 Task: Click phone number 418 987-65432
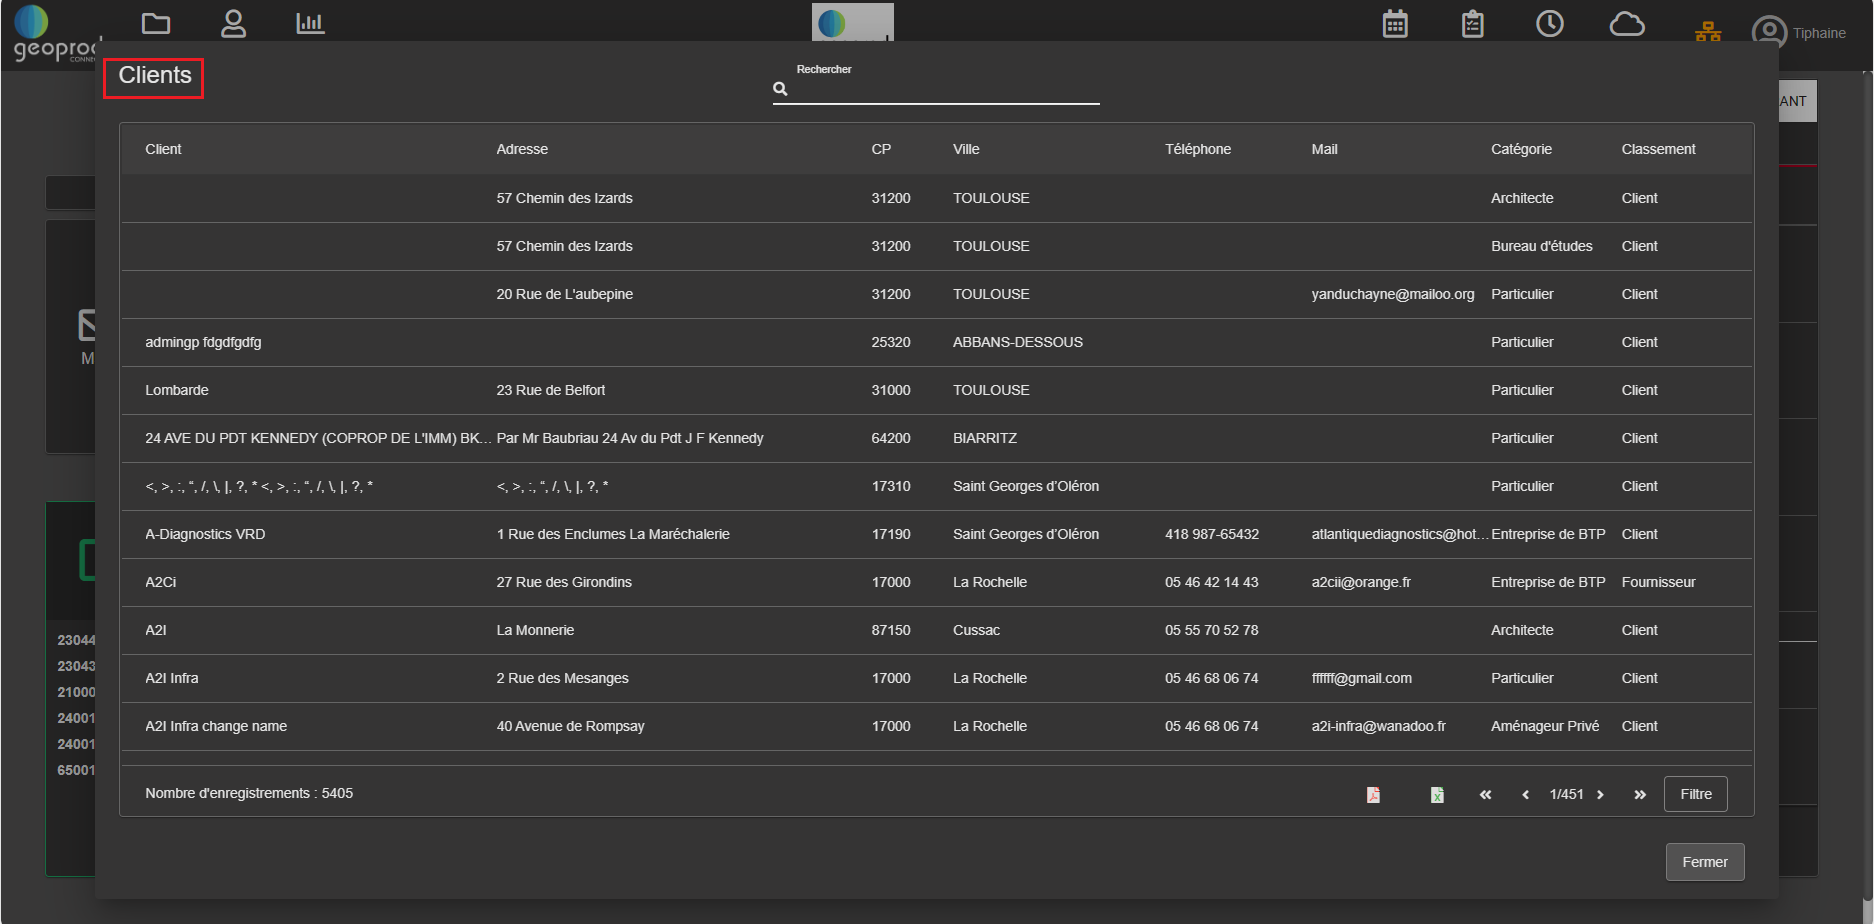click(1211, 534)
